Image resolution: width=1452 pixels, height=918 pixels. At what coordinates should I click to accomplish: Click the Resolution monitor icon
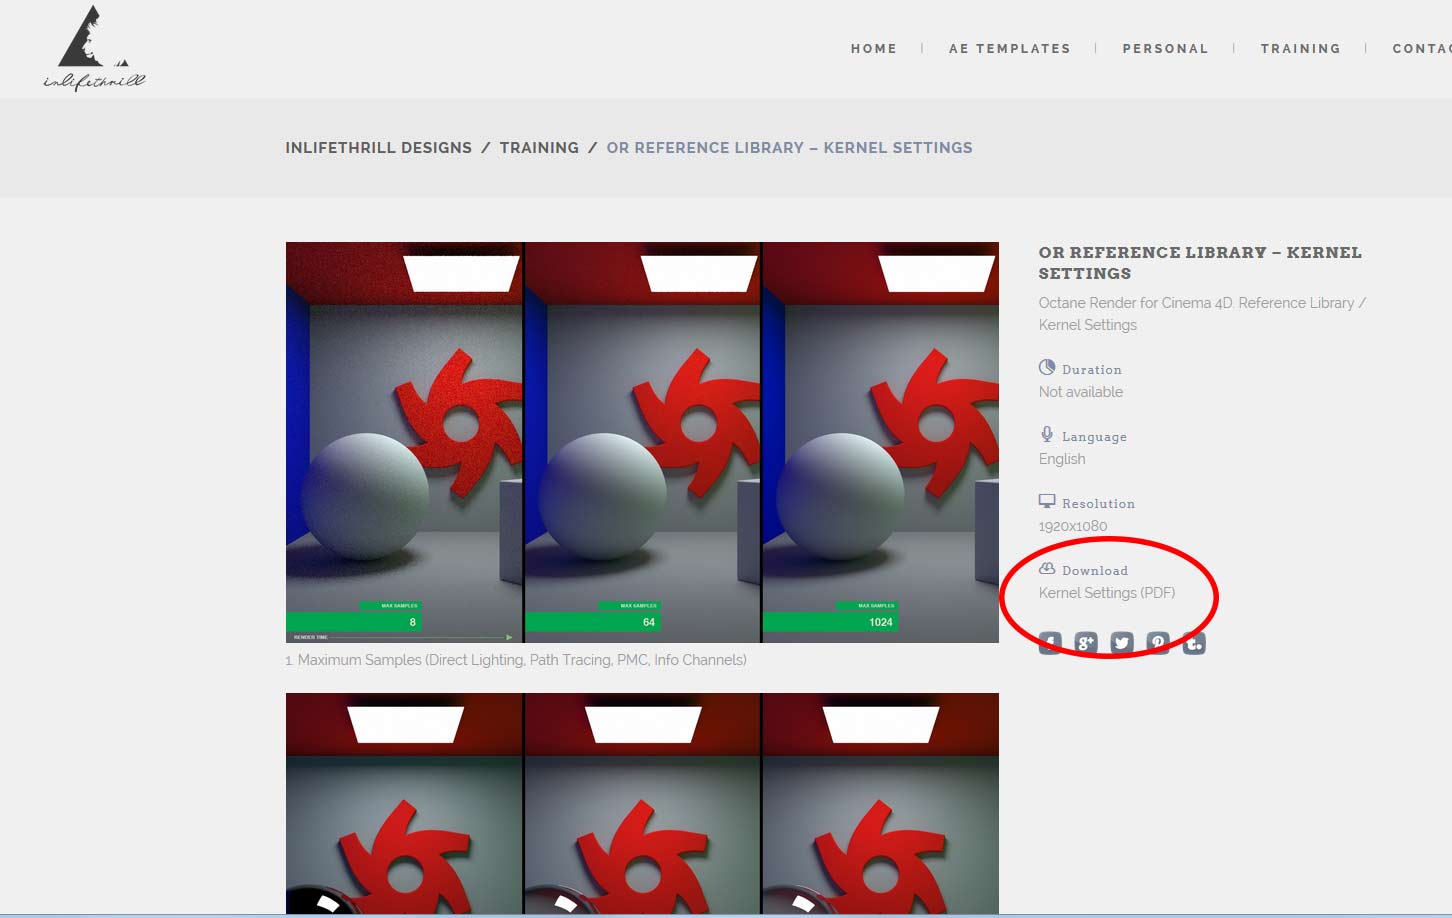tap(1047, 501)
